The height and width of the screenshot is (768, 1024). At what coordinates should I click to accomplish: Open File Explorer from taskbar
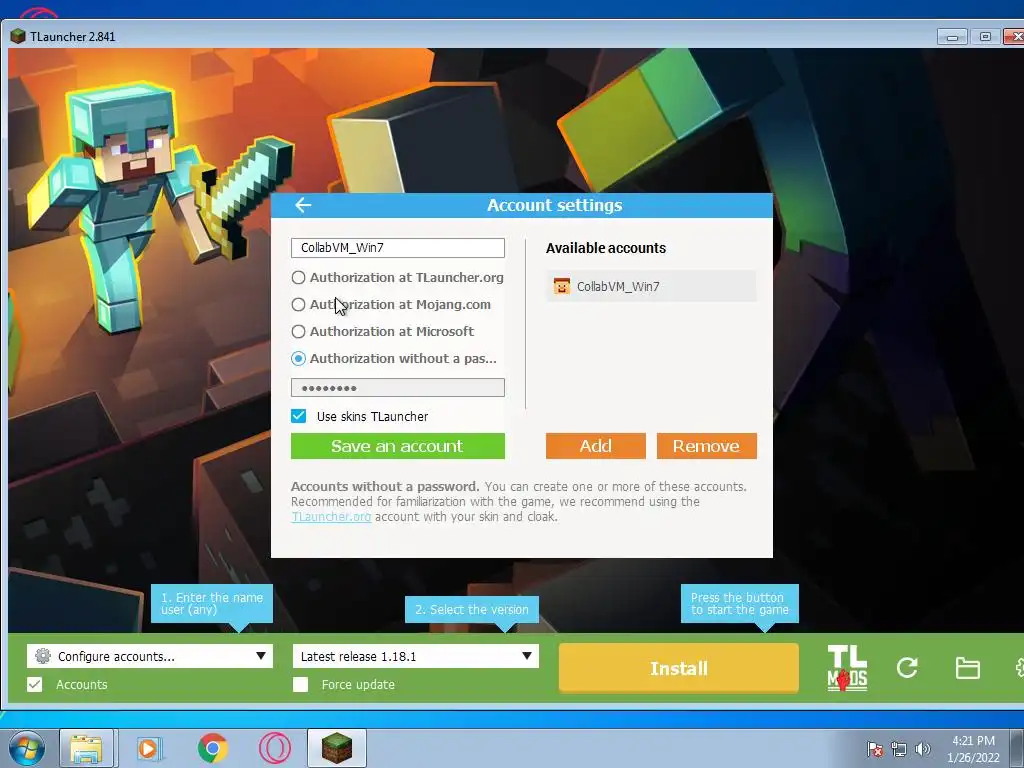[86, 748]
